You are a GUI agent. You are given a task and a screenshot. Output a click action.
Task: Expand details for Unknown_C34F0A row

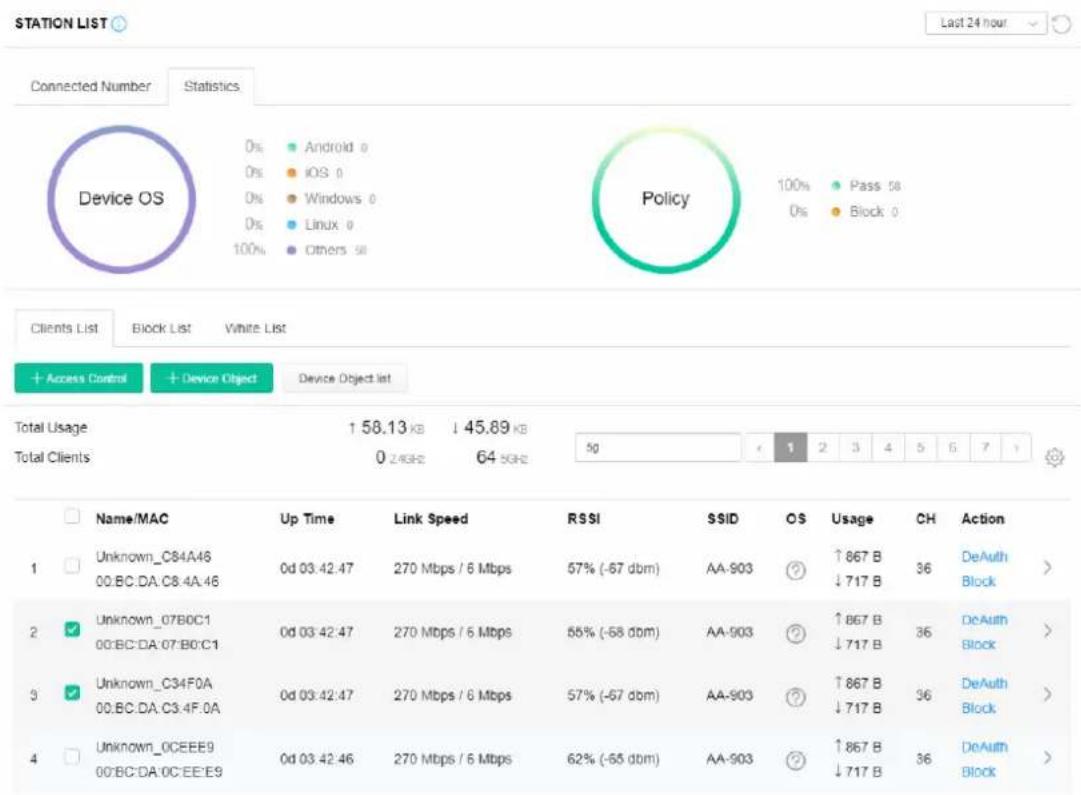(x=1047, y=694)
